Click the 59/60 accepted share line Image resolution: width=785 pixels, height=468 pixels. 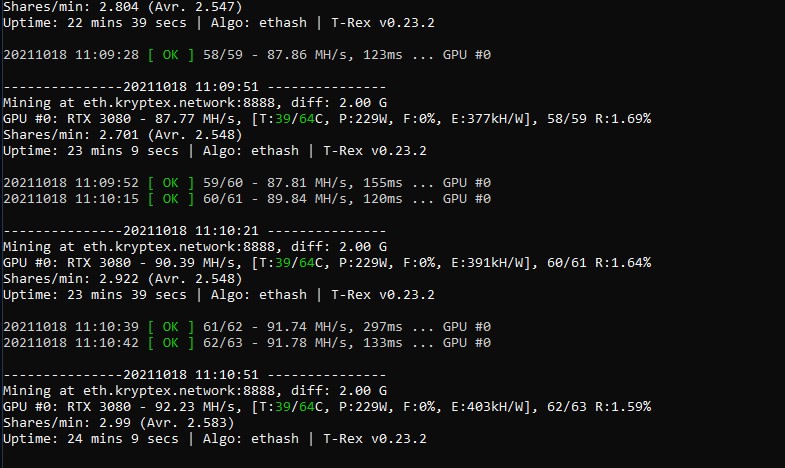pyautogui.click(x=247, y=183)
